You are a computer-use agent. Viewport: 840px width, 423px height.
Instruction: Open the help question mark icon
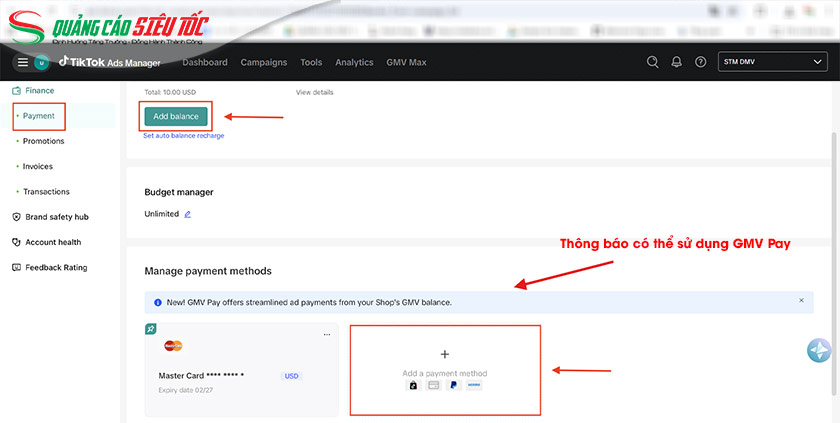tap(700, 62)
